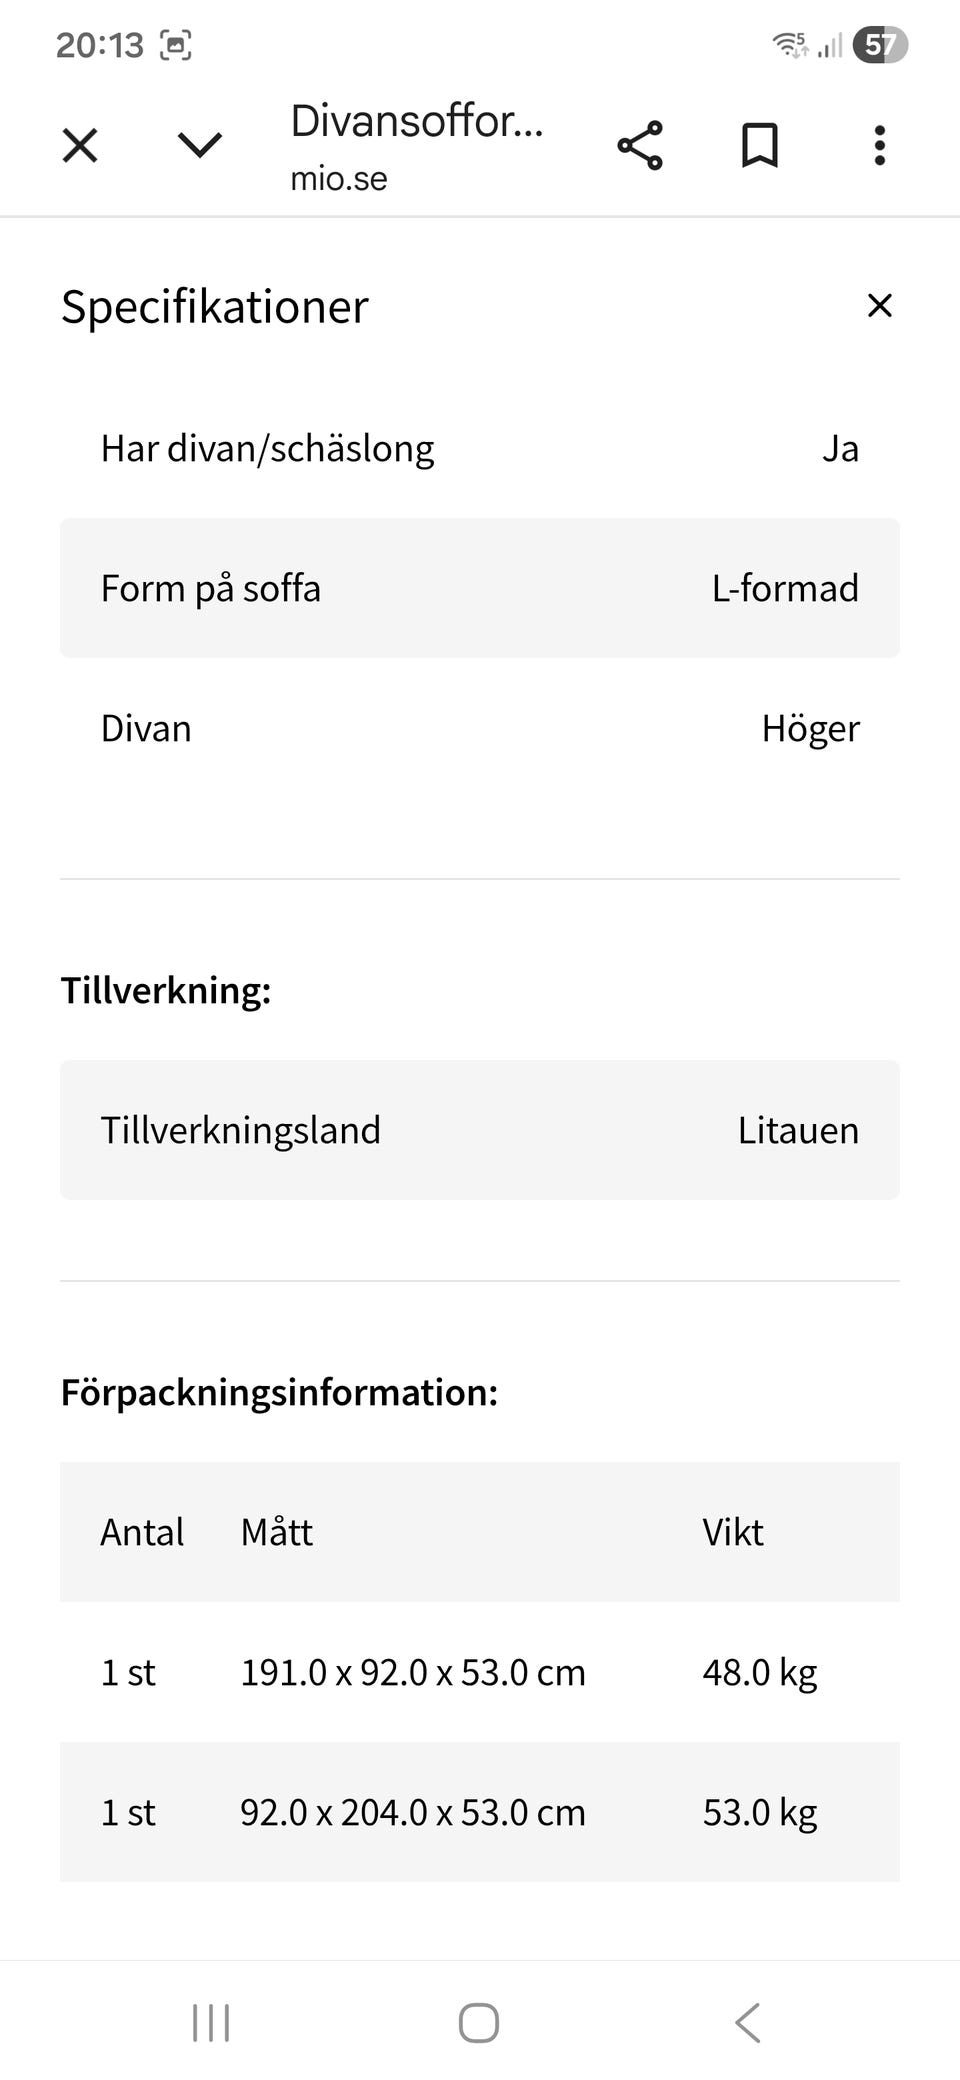
Task: Tap the Har divan/schäslong row
Action: tap(480, 448)
